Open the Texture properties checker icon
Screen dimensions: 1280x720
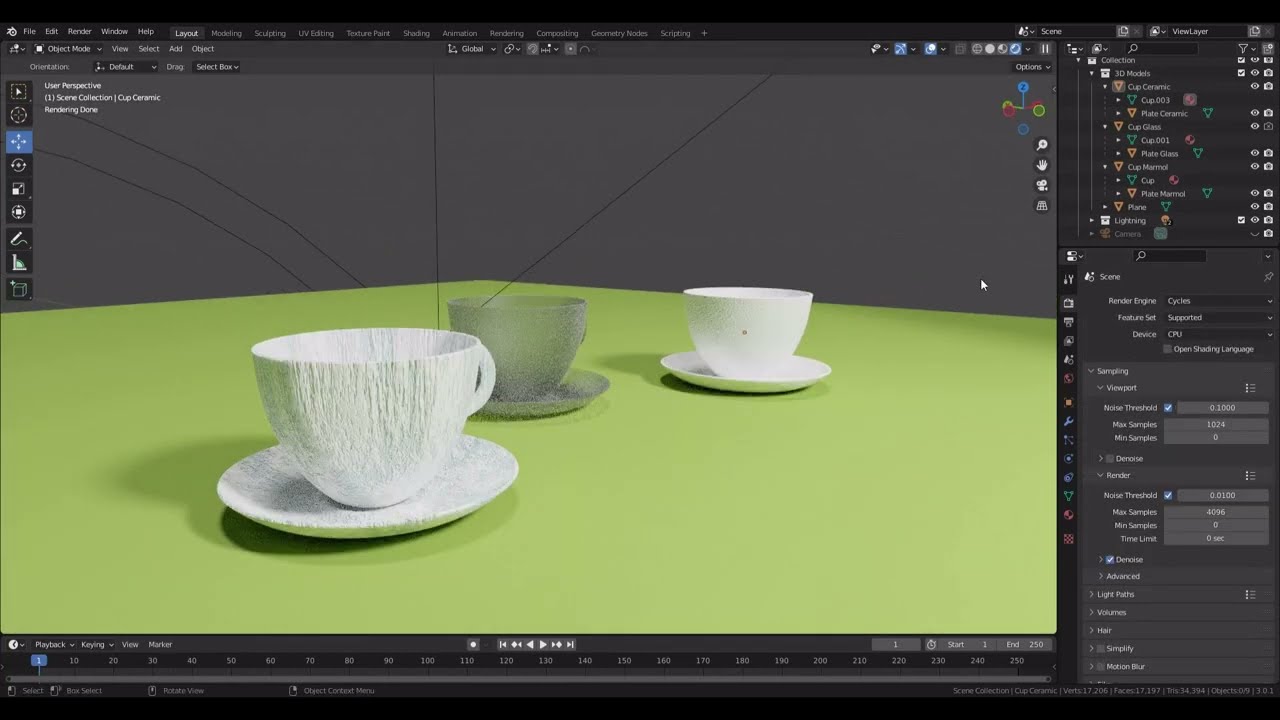(1068, 539)
